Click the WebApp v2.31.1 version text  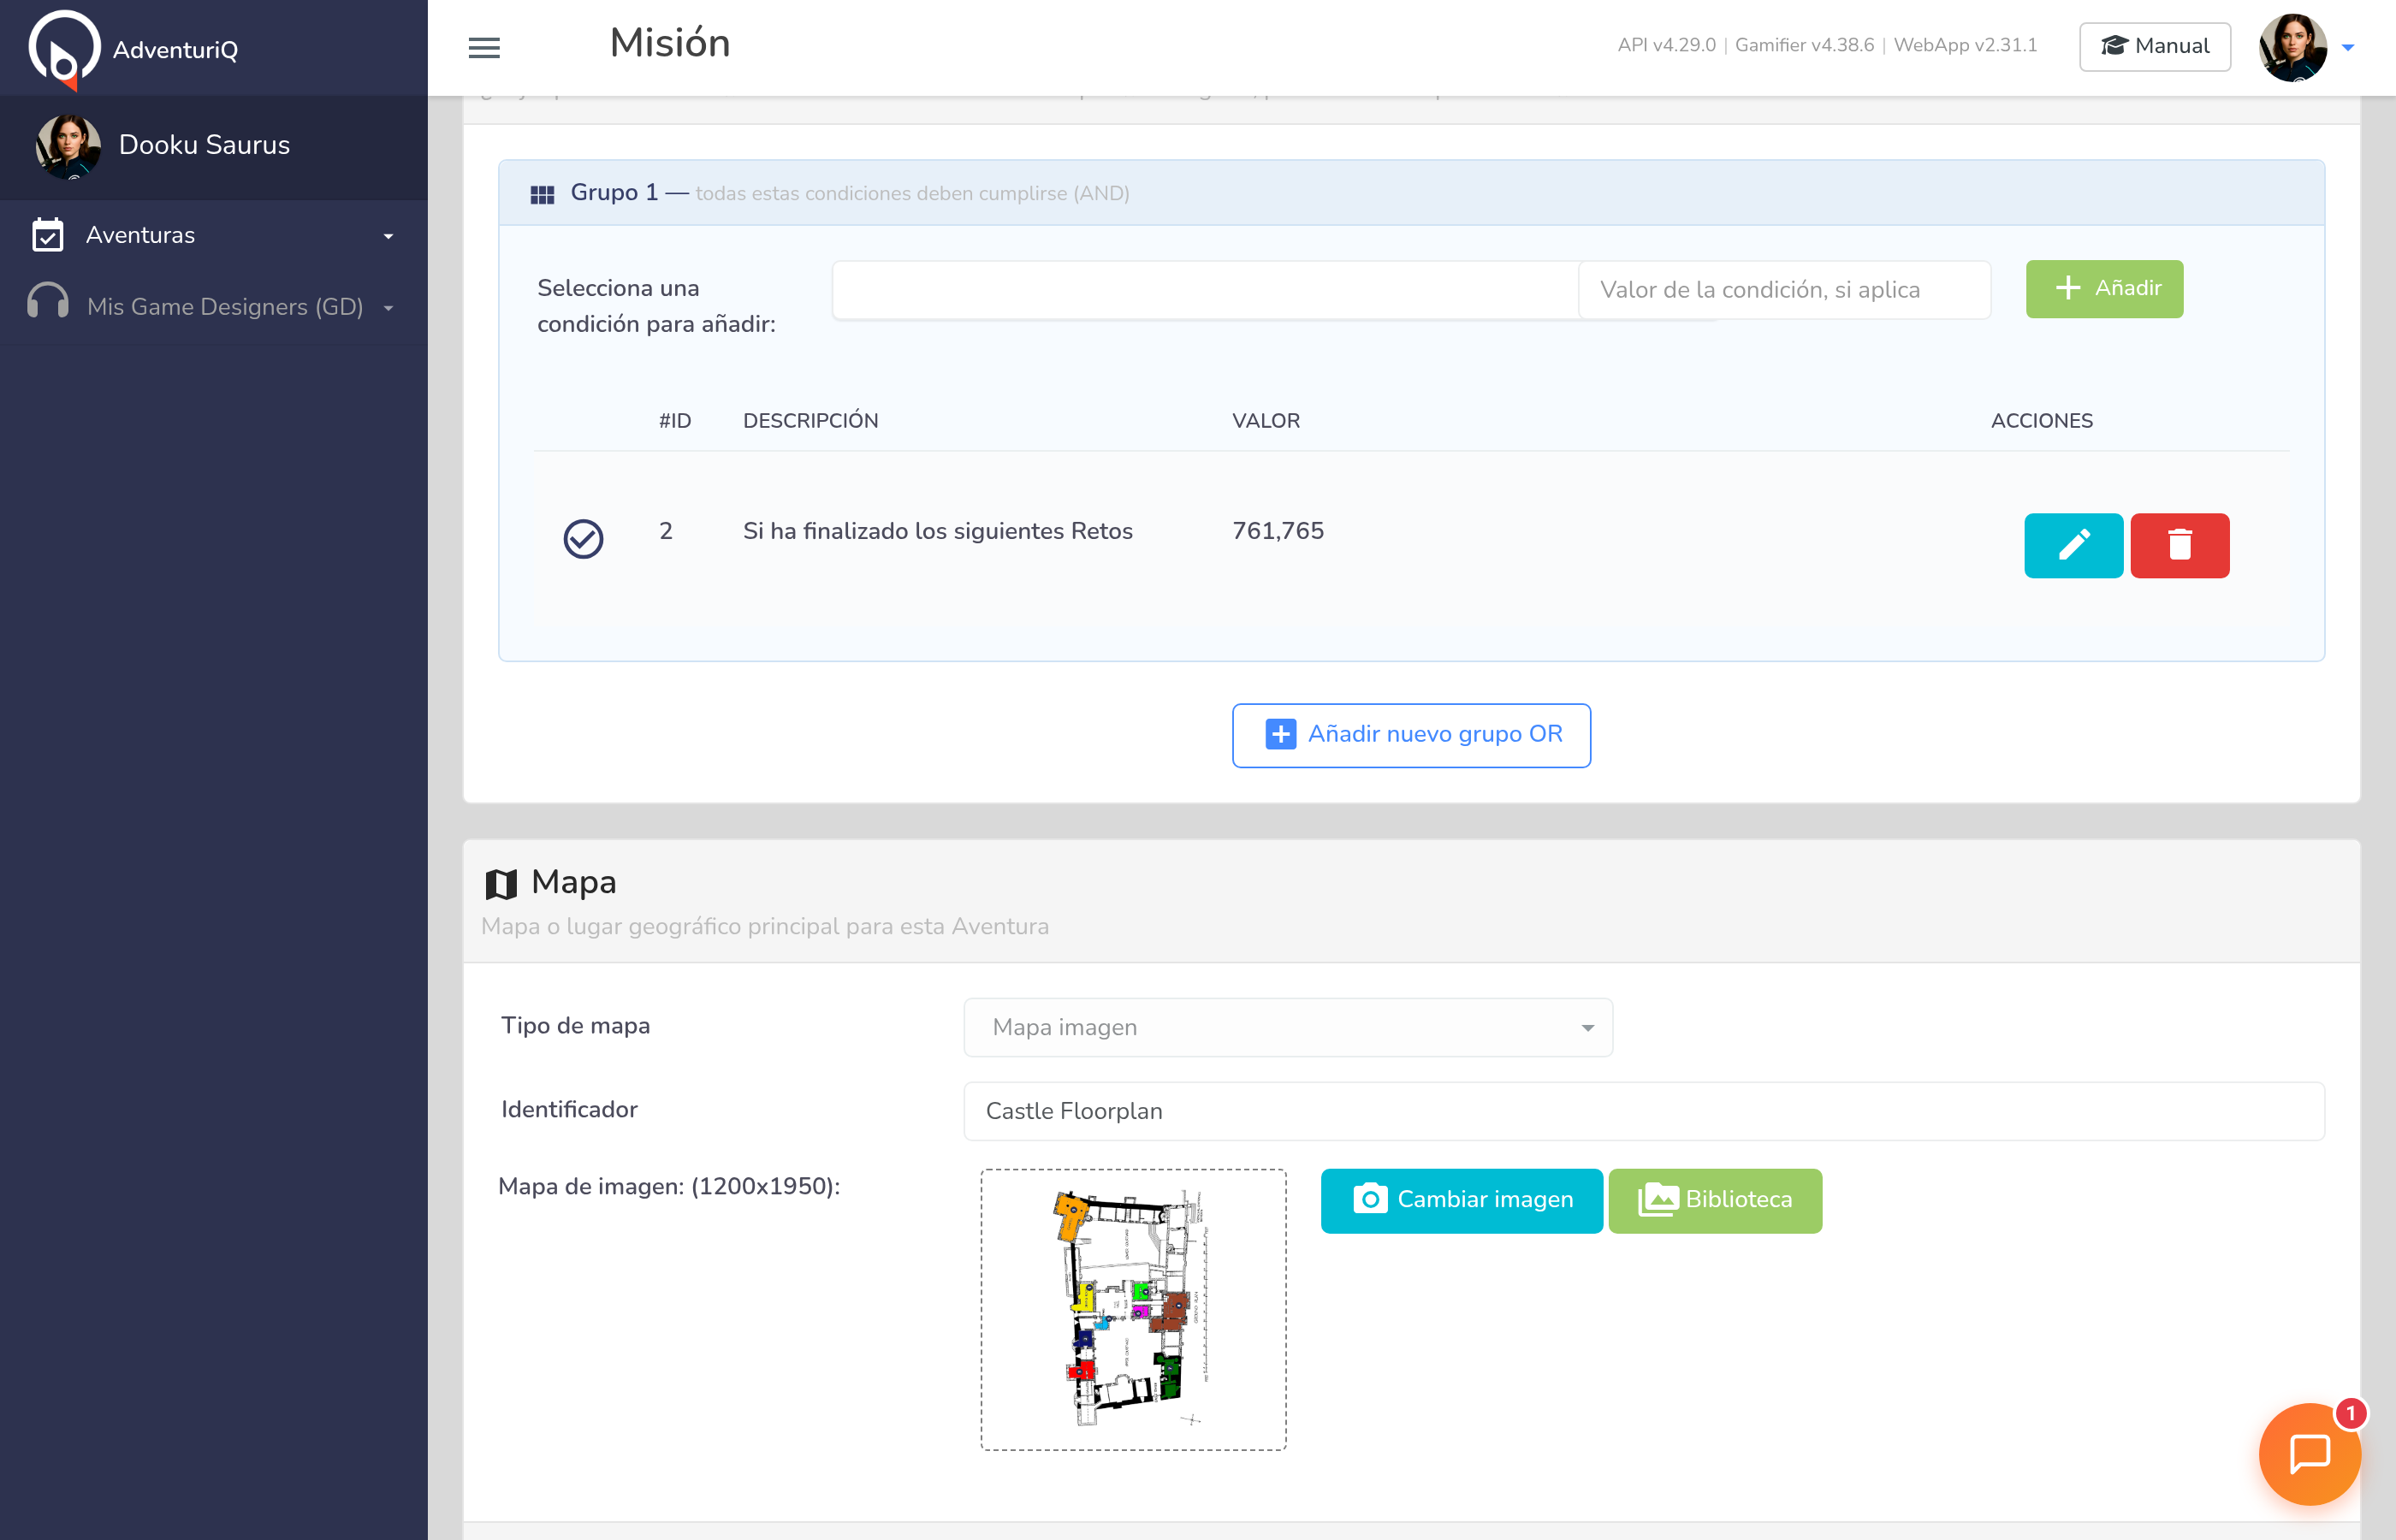click(1965, 45)
